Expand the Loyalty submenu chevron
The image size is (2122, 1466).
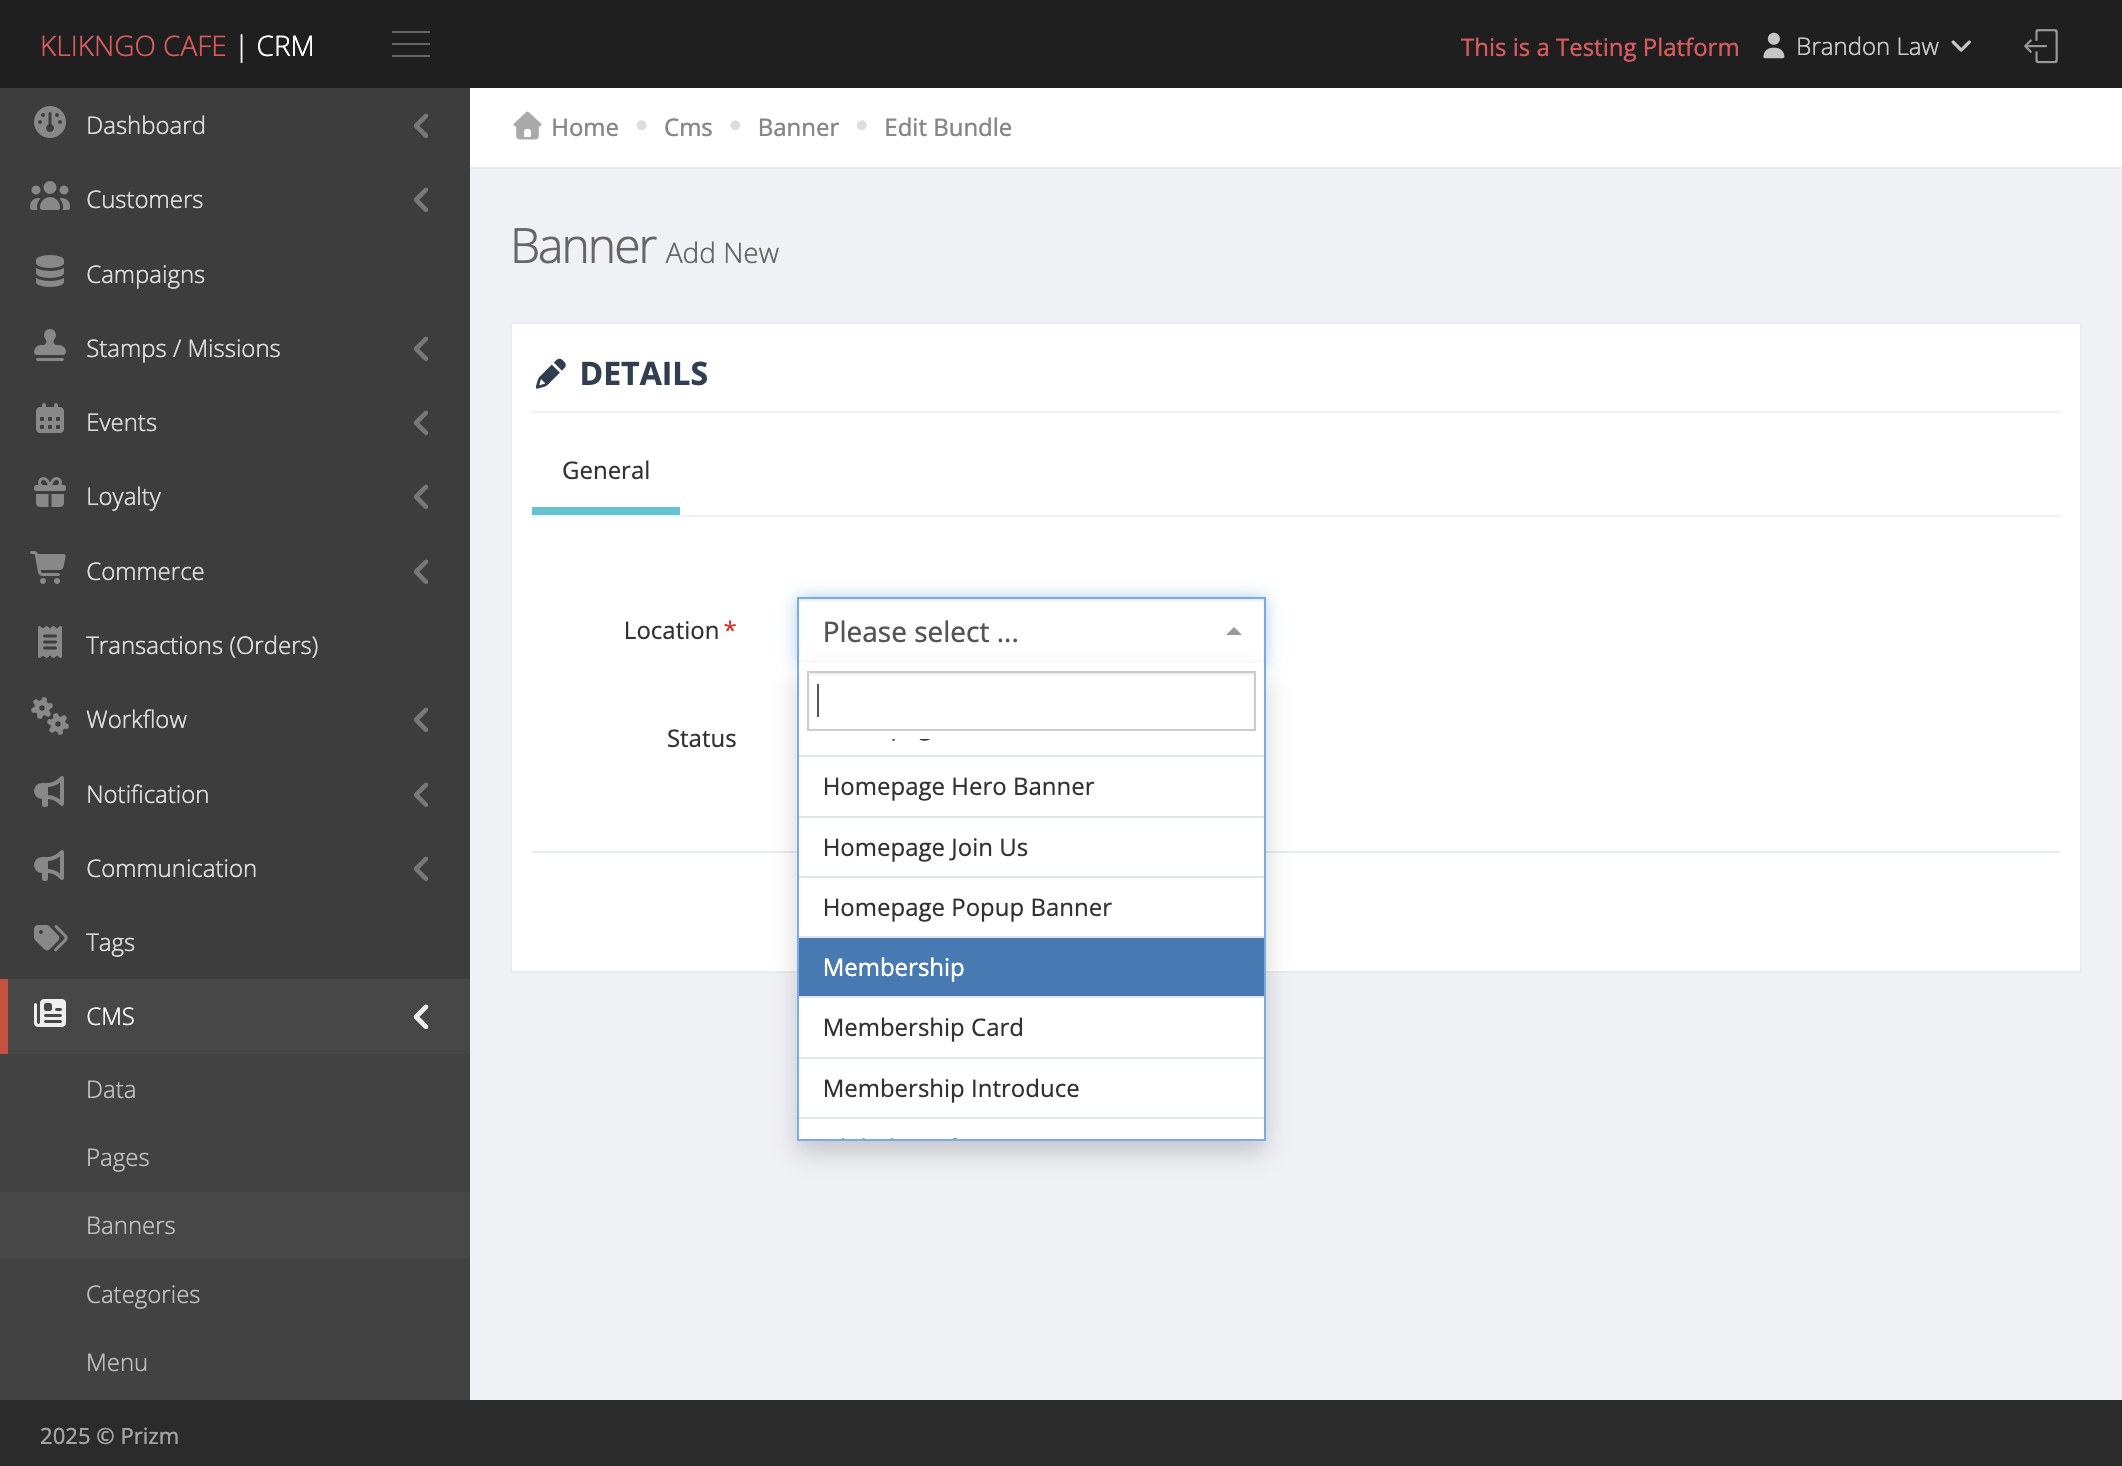421,496
